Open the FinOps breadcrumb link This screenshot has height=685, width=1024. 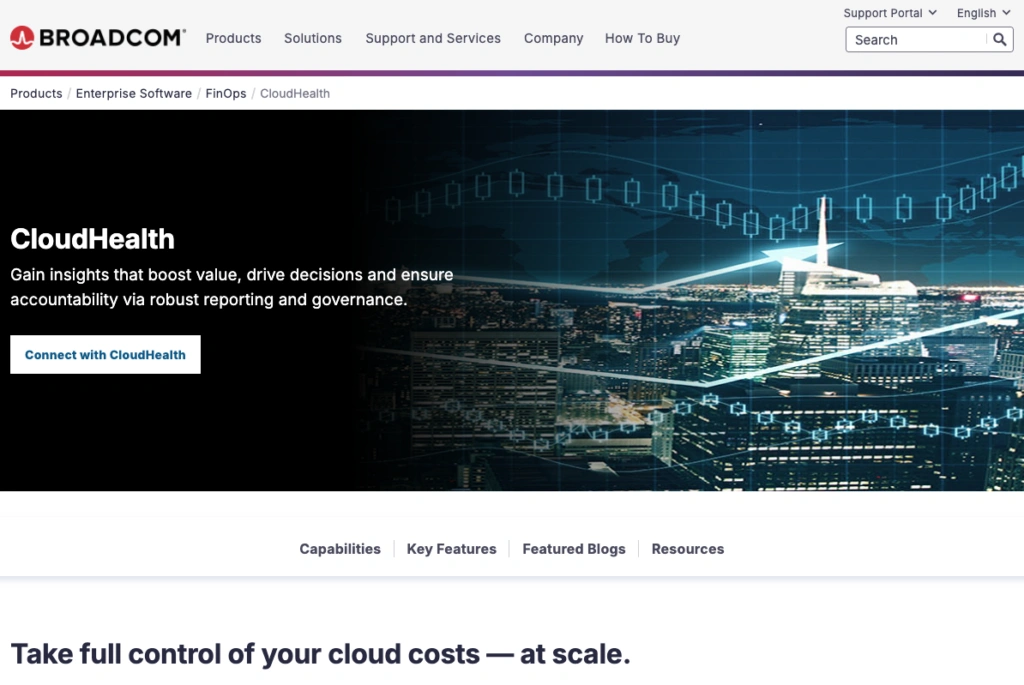226,93
